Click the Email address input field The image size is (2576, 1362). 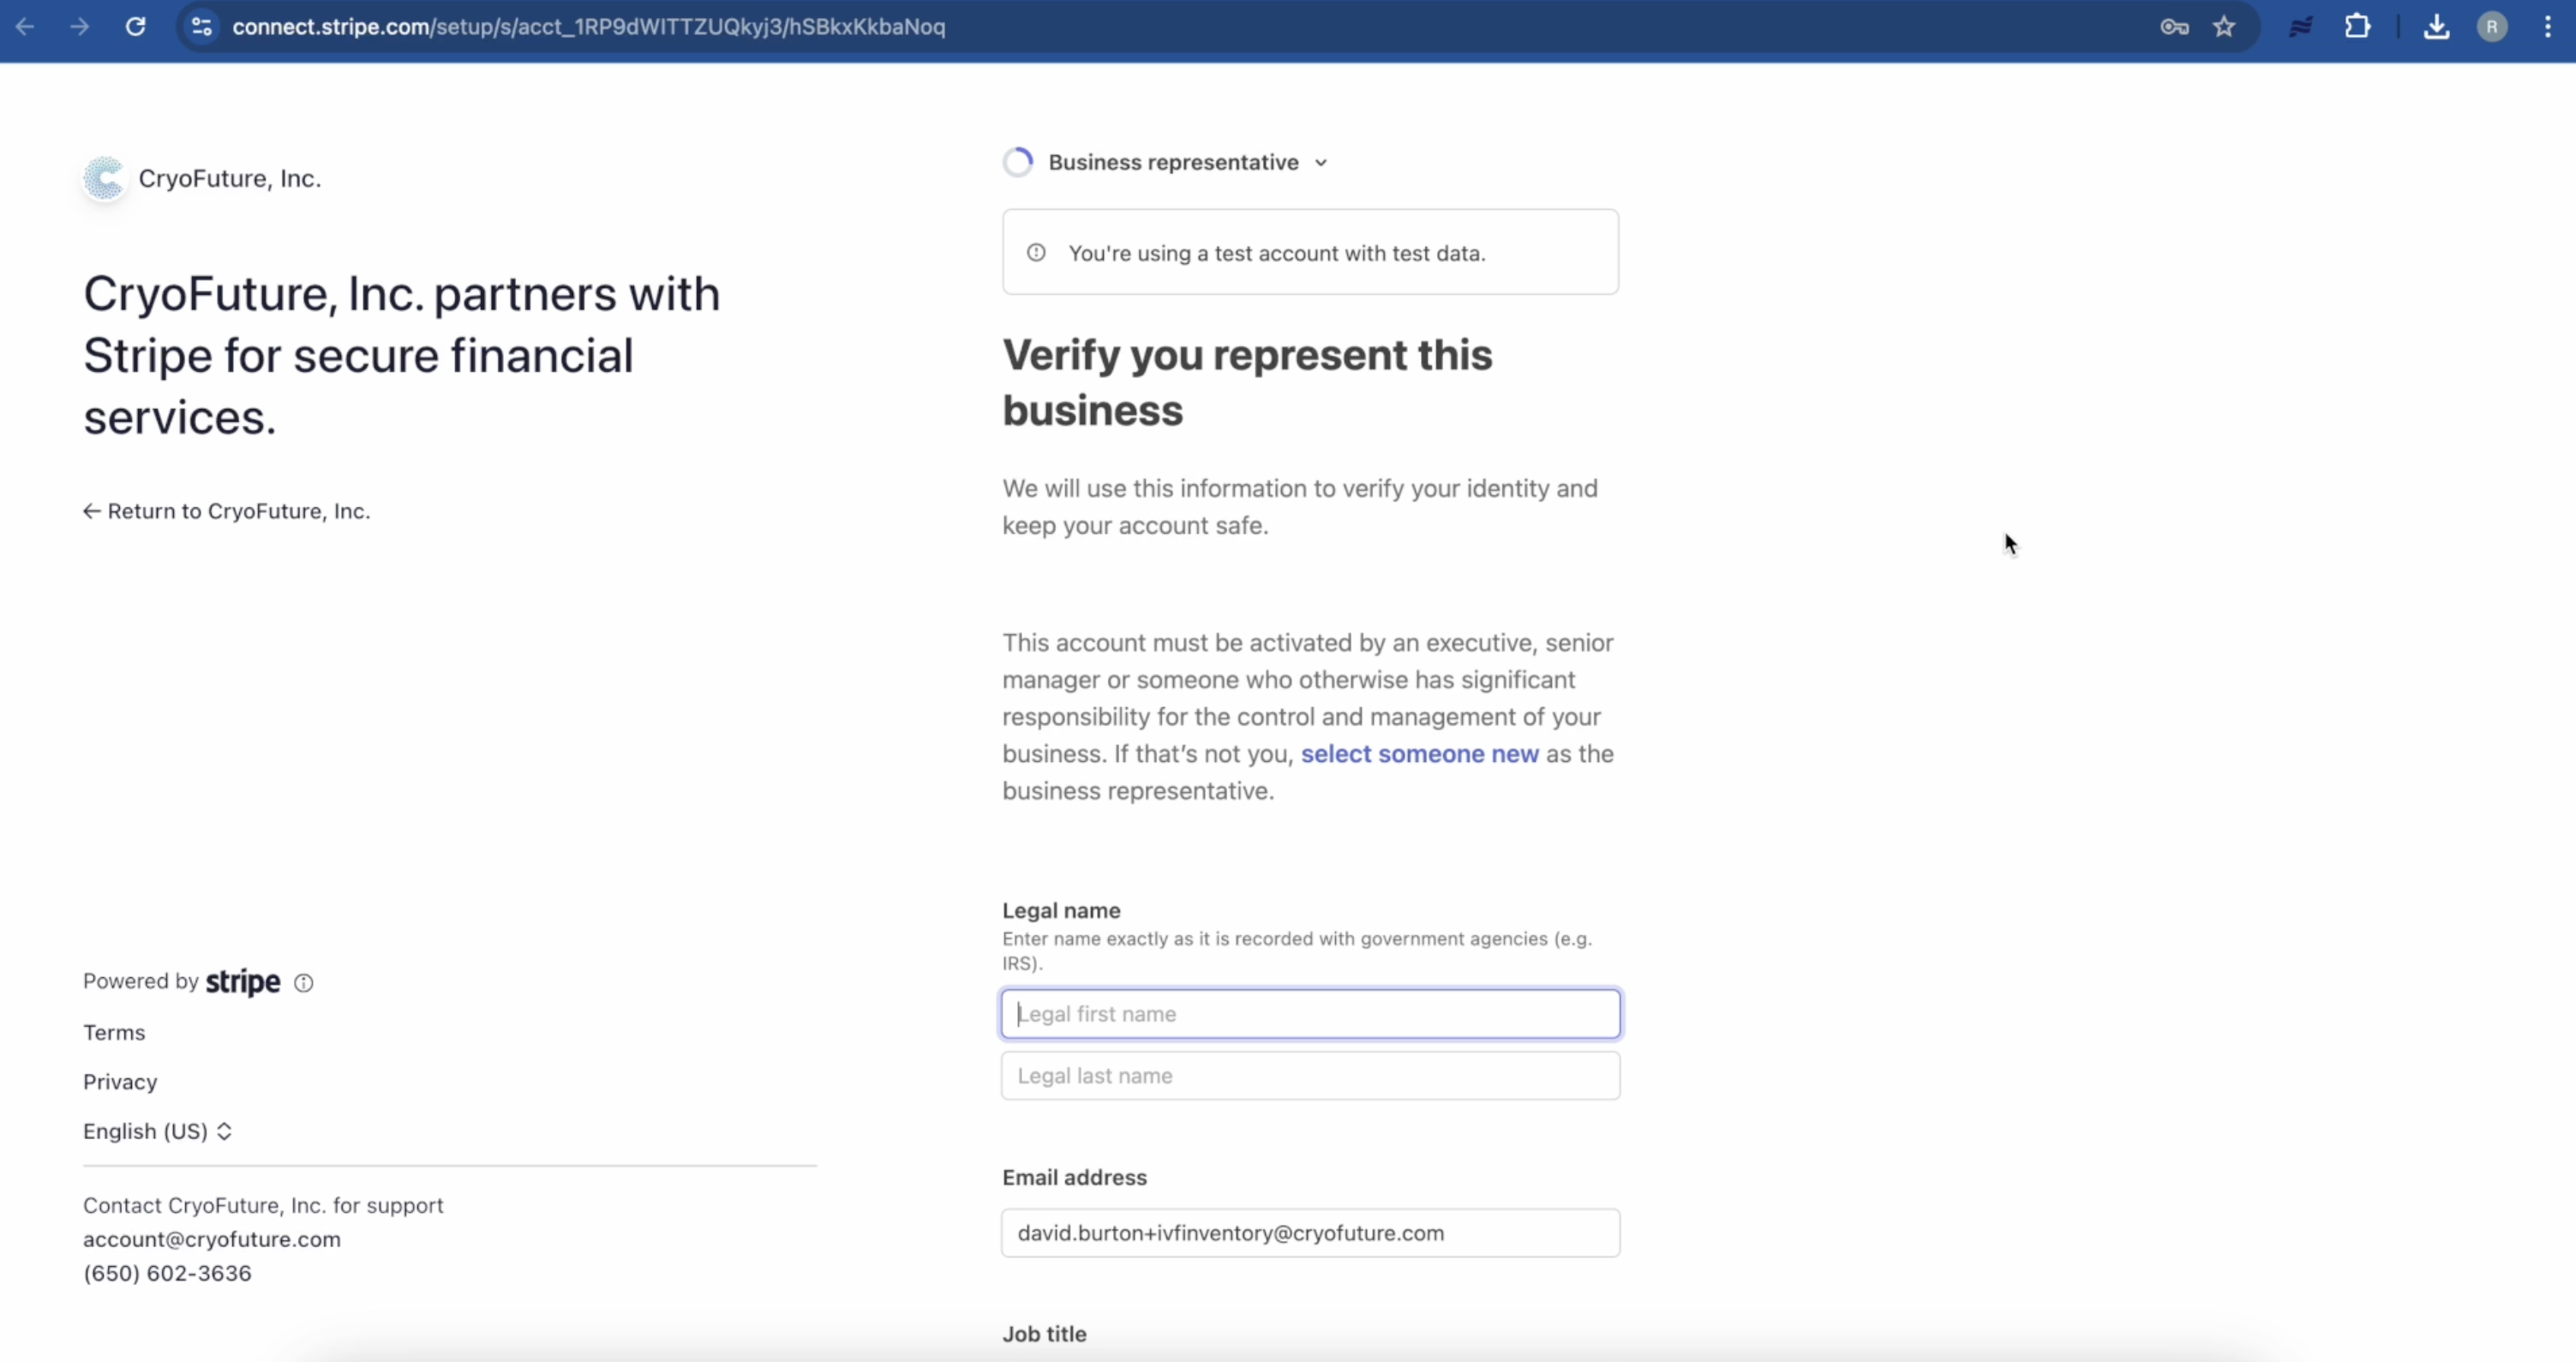point(1310,1233)
